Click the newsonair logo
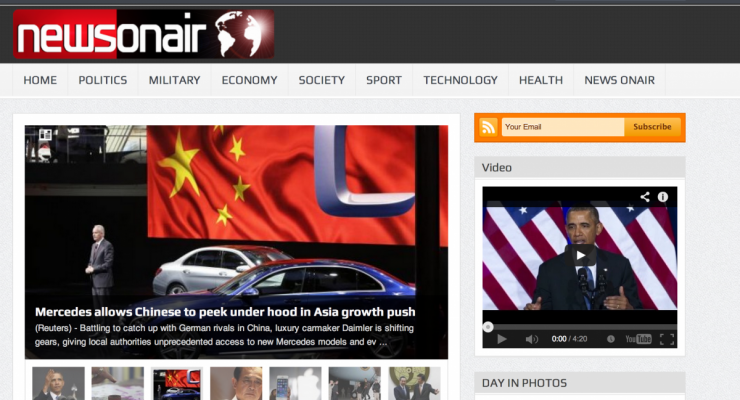 143,36
